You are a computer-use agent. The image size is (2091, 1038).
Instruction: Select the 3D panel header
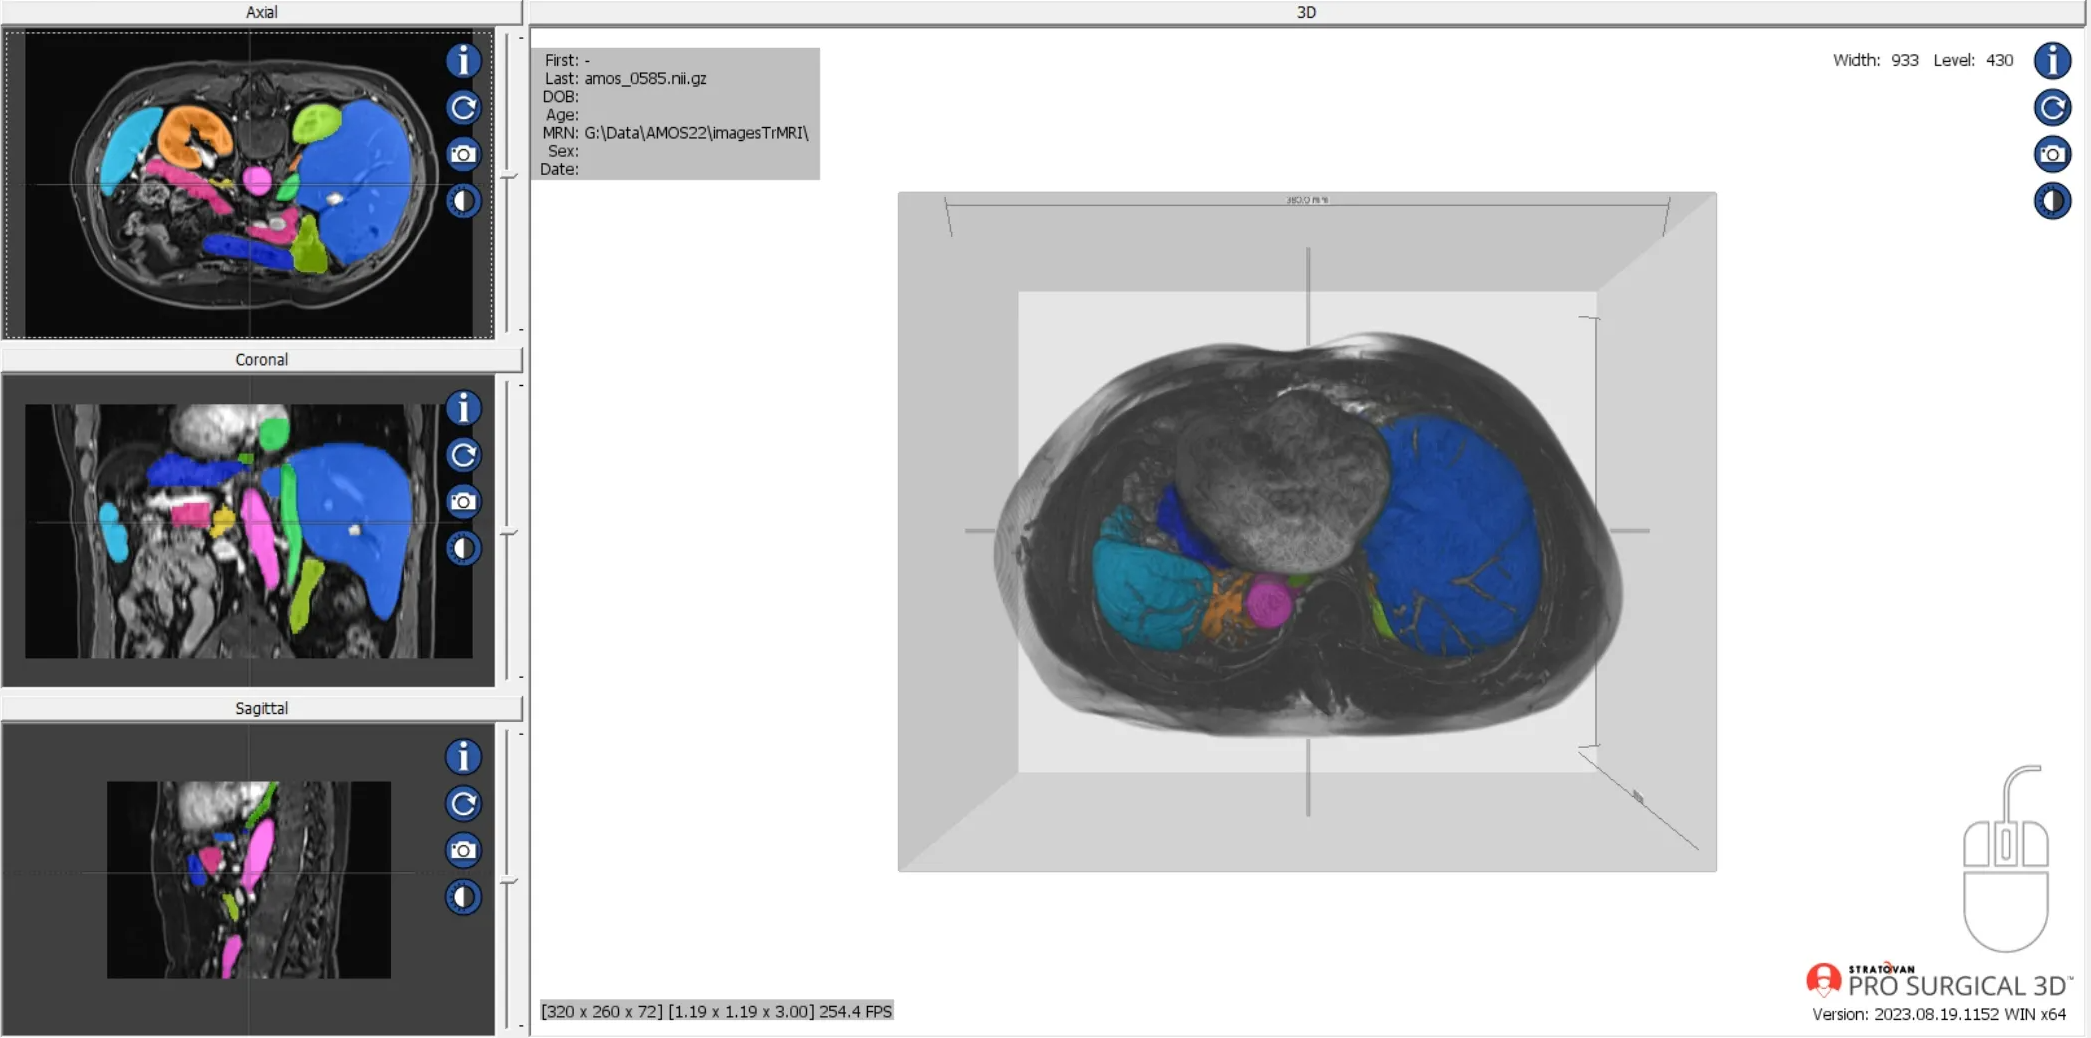[1305, 12]
